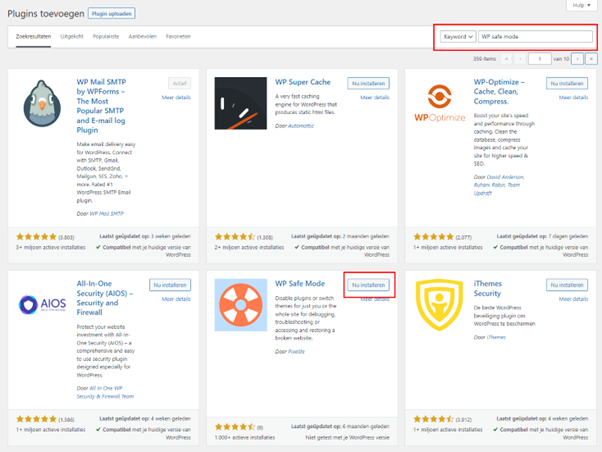This screenshot has height=452, width=602.
Task: Go to next results page arrow
Action: pyautogui.click(x=577, y=59)
